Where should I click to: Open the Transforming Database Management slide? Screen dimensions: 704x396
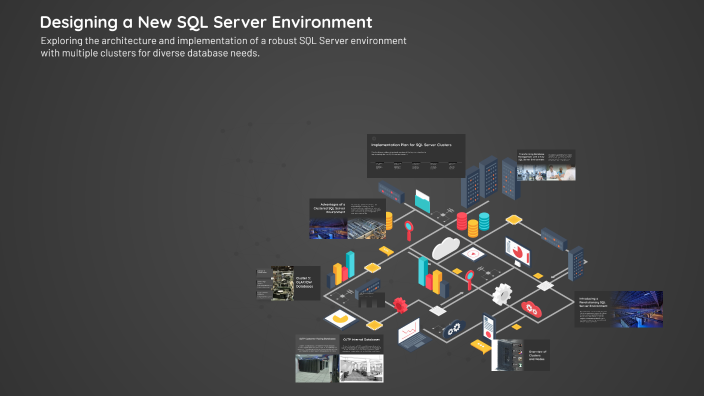point(546,165)
